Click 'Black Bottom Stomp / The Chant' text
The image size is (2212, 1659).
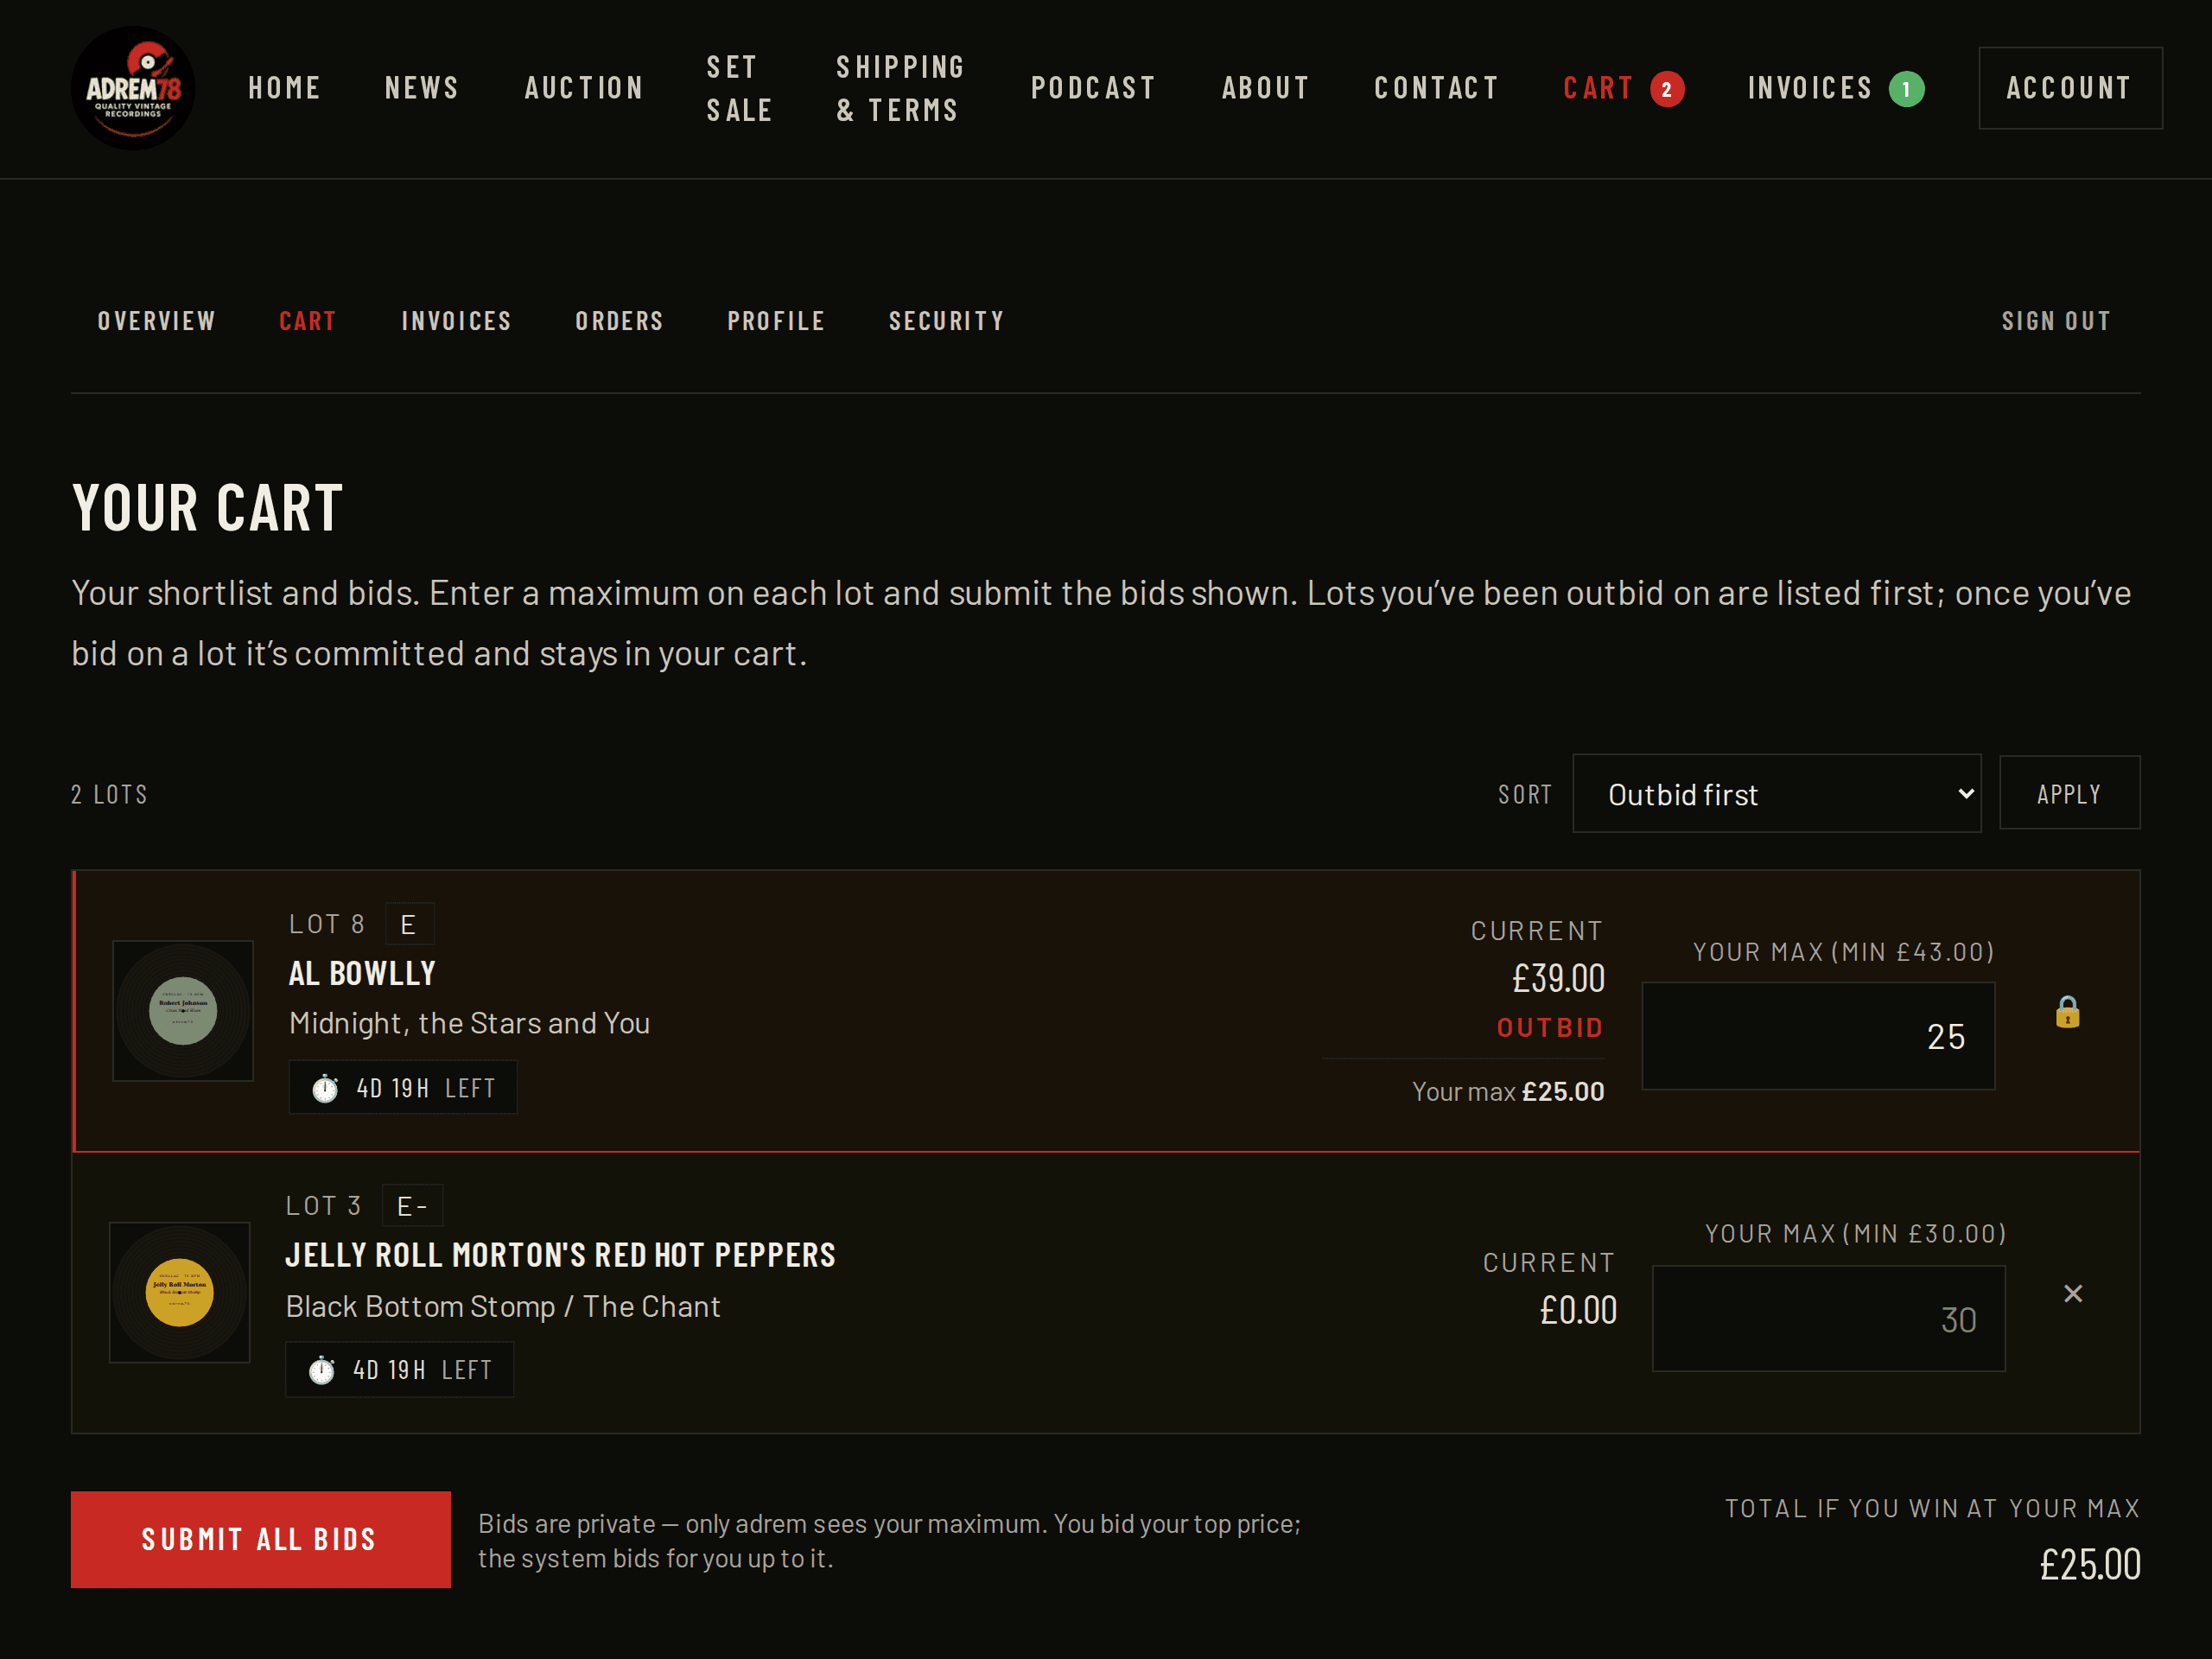[x=503, y=1306]
